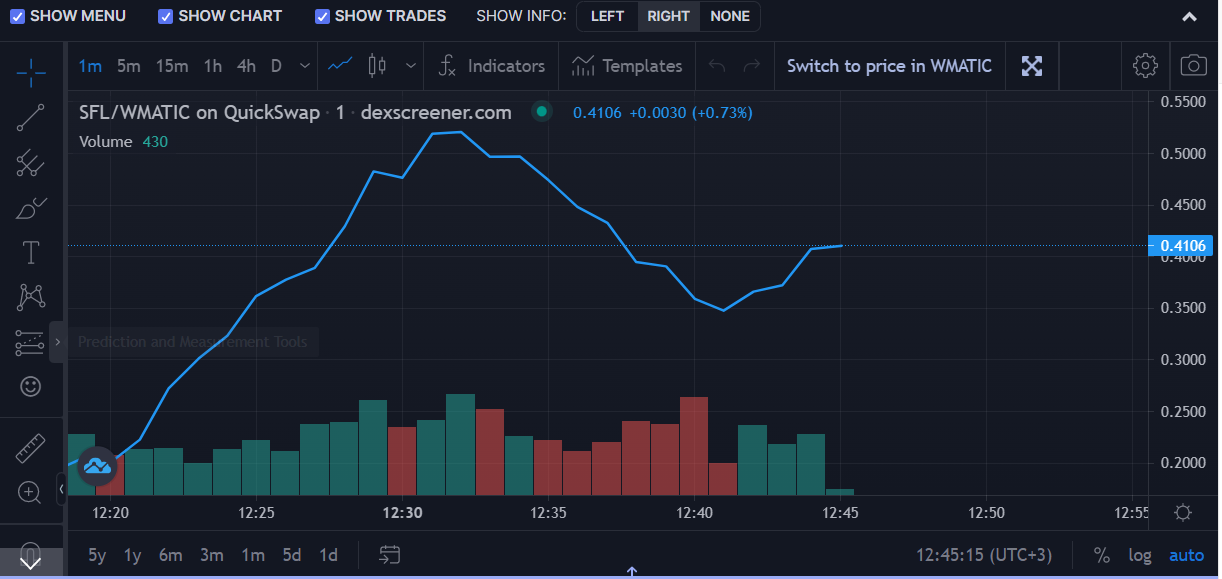Screen dimensions: 1222x579
Task: Set date range to 3m
Action: 211,555
